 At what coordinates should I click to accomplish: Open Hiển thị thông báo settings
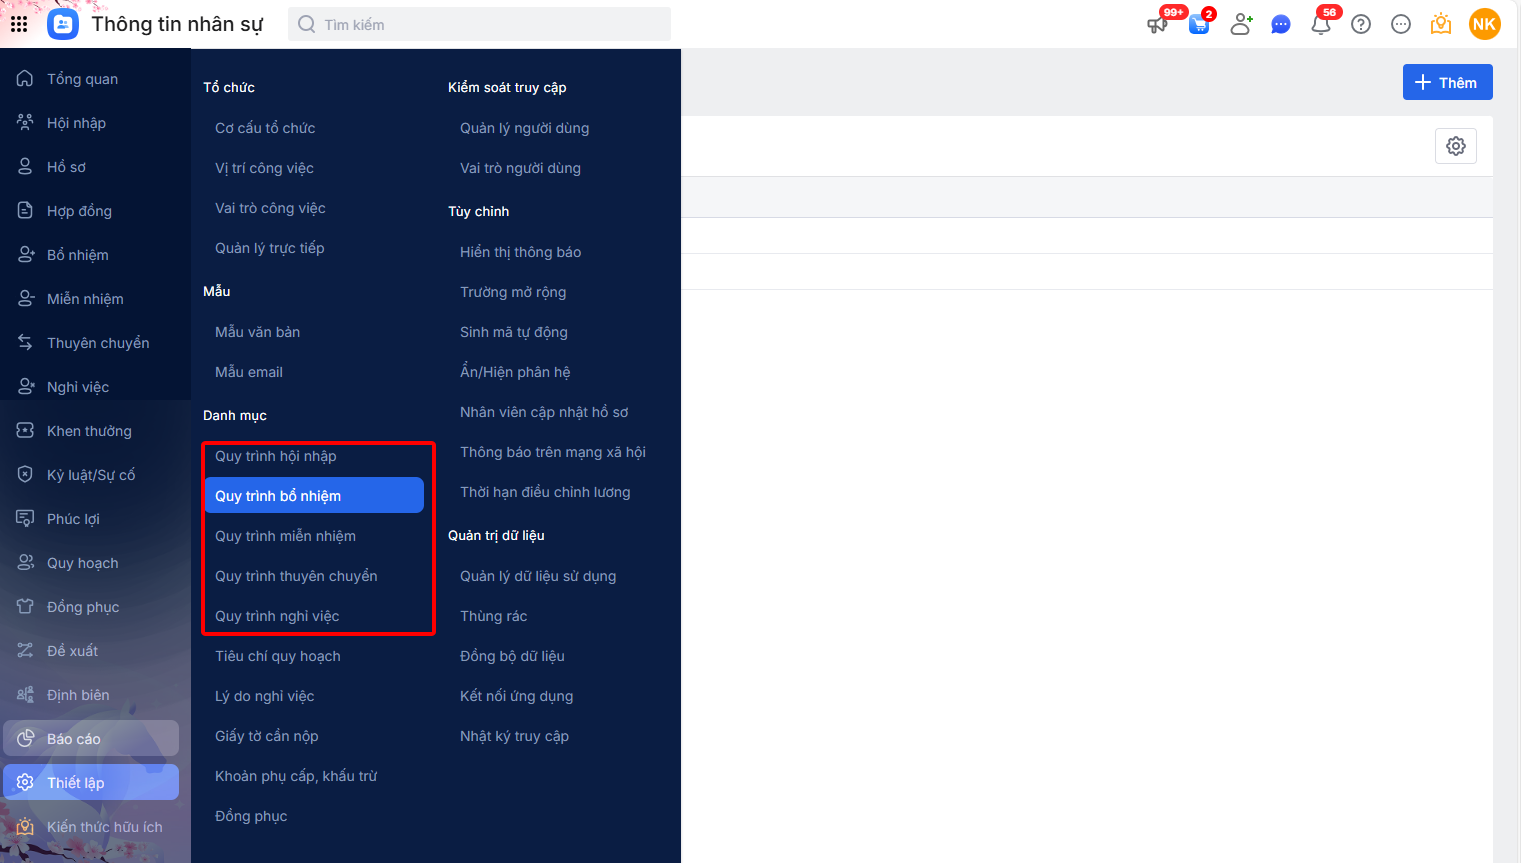[521, 252]
